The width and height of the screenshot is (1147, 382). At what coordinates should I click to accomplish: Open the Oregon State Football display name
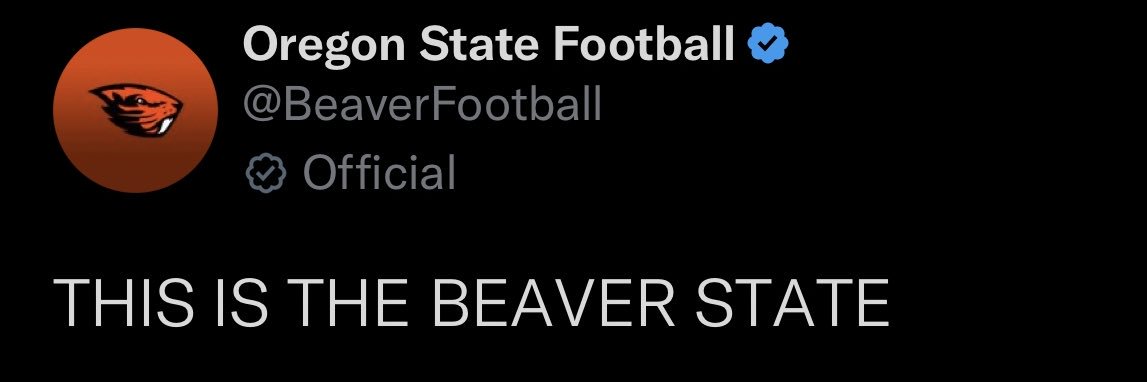pyautogui.click(x=489, y=44)
